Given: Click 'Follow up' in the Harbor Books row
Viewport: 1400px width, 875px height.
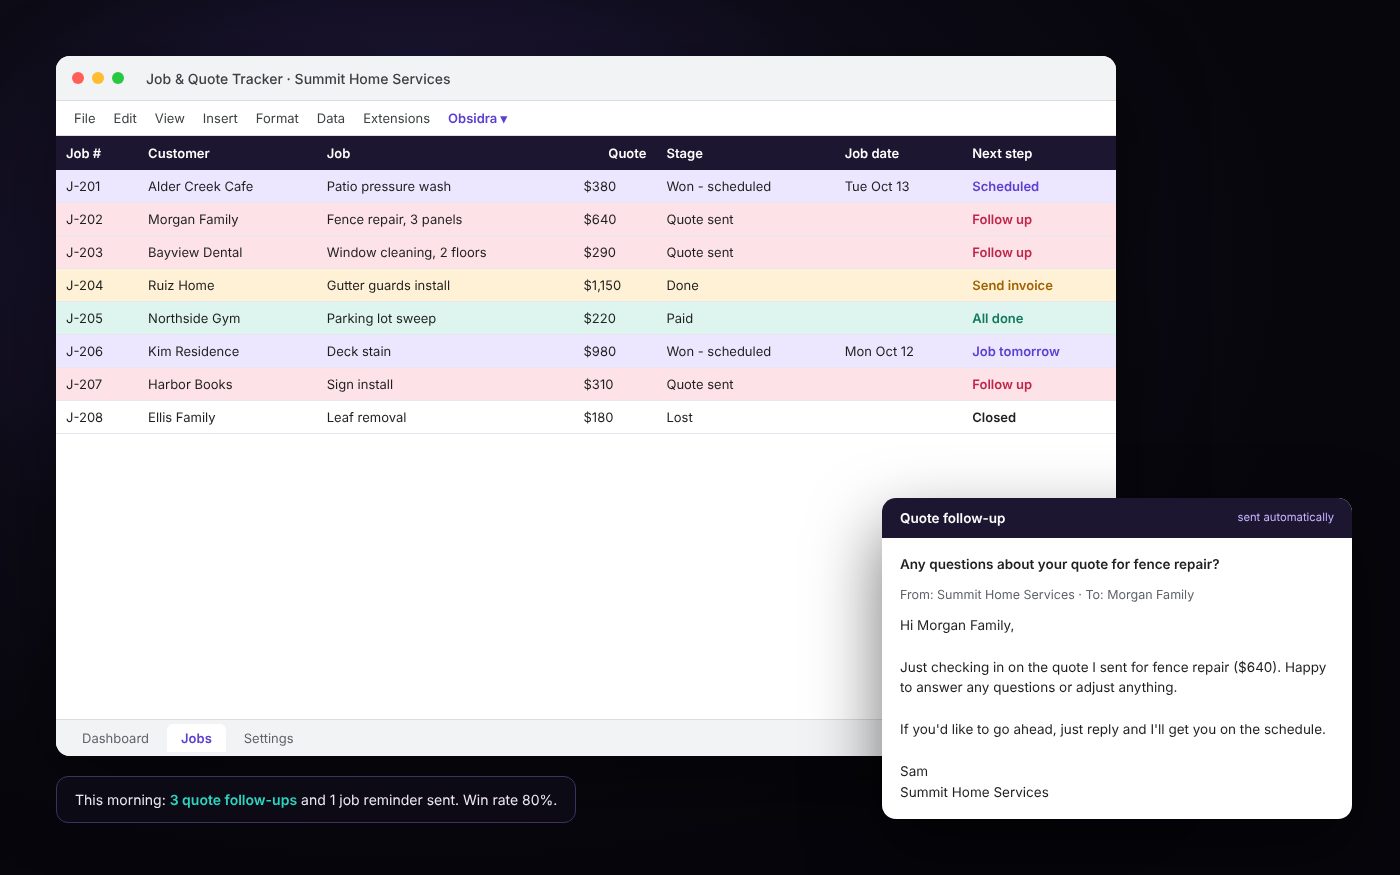Looking at the screenshot, I should point(1002,384).
